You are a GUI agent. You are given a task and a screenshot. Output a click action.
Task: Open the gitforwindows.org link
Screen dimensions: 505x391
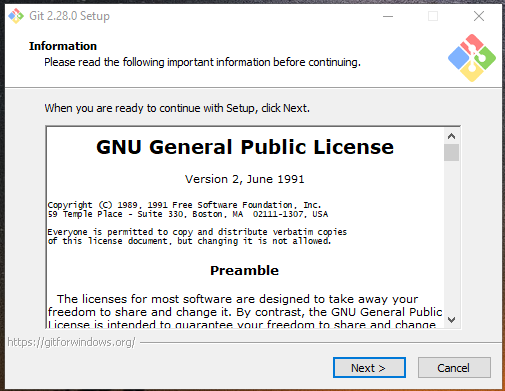(71, 342)
